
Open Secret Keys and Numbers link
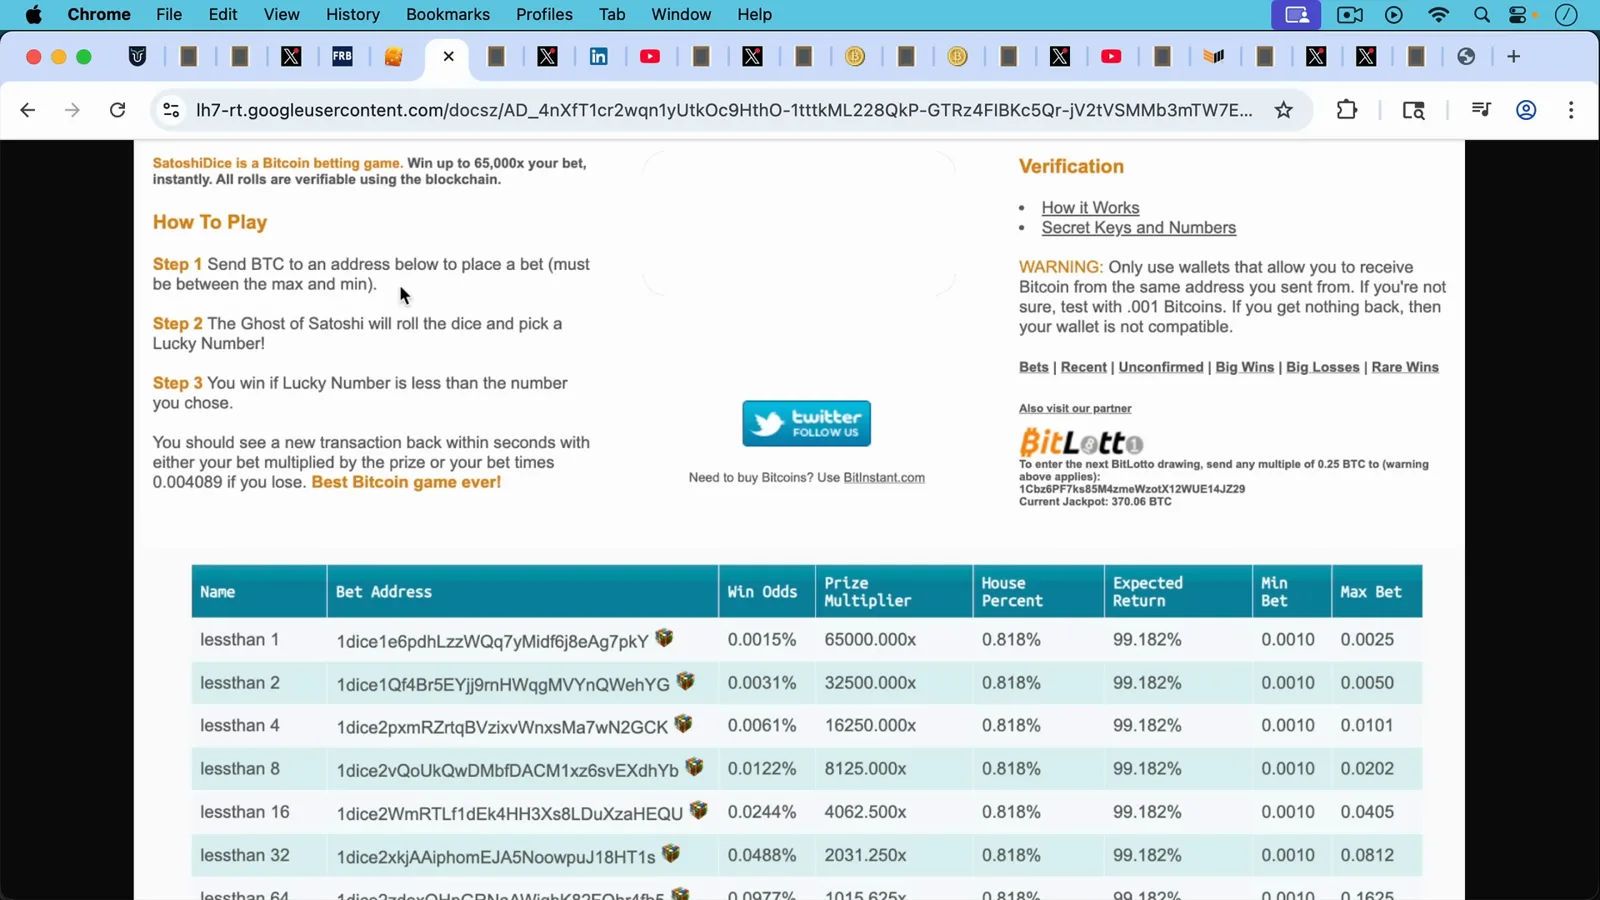coord(1138,228)
